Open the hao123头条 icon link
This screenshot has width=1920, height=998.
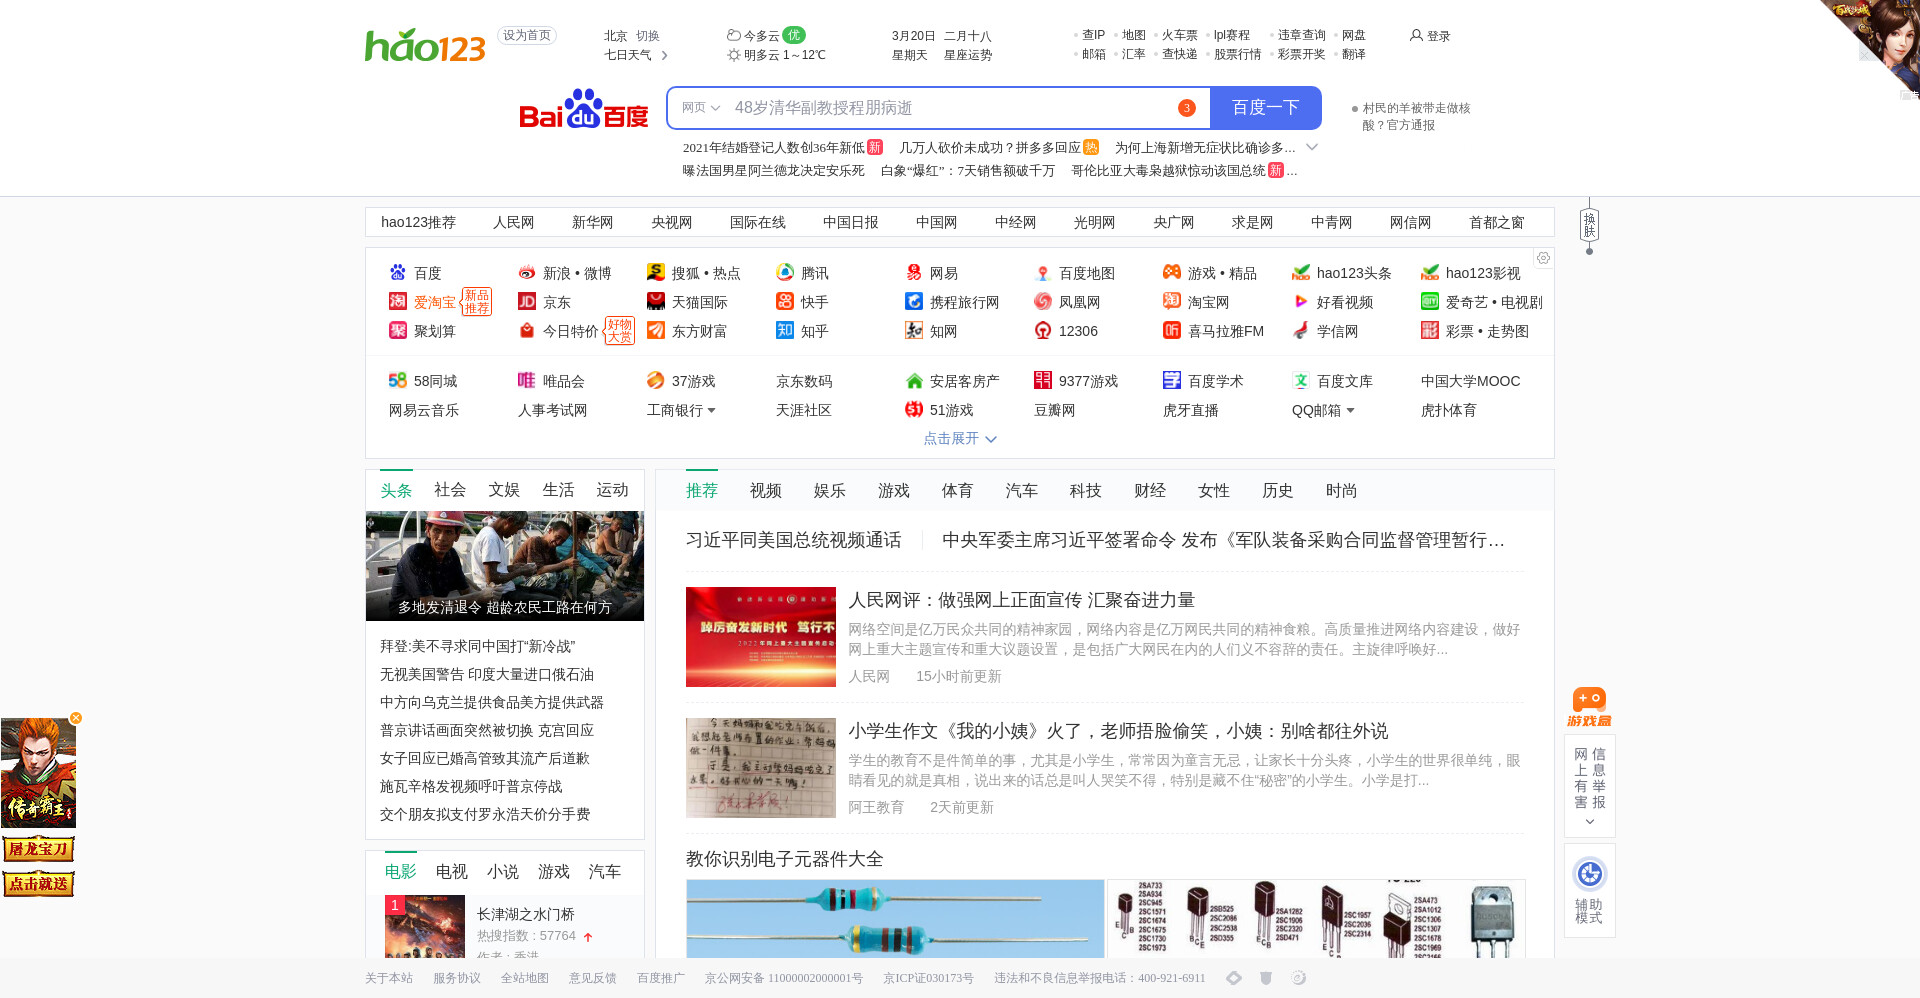tap(1301, 273)
